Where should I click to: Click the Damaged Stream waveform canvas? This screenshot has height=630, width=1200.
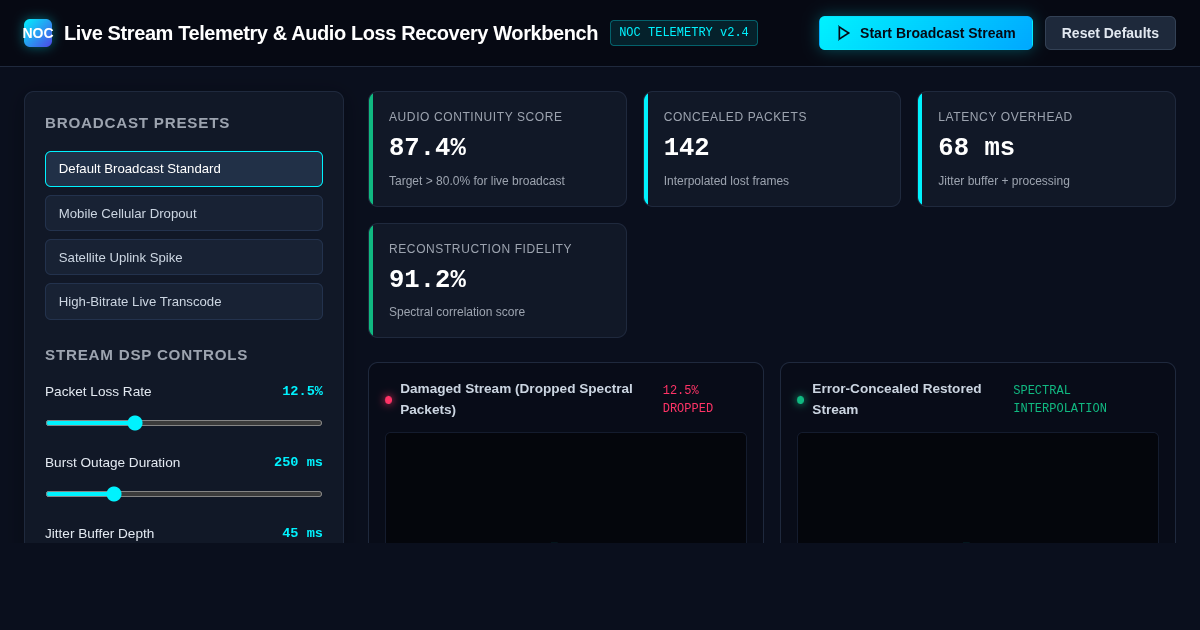click(x=566, y=488)
